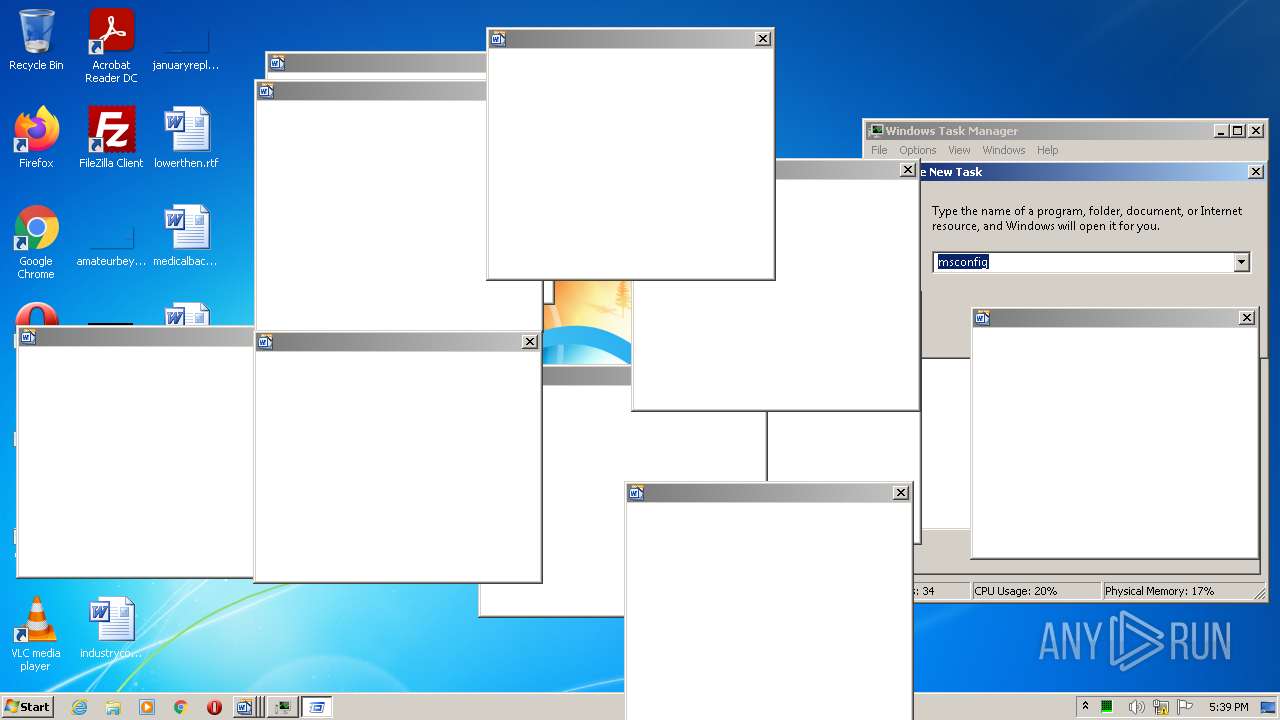Screen dimensions: 1280x720
Task: Open the medicalbac... document icon
Action: click(x=186, y=236)
